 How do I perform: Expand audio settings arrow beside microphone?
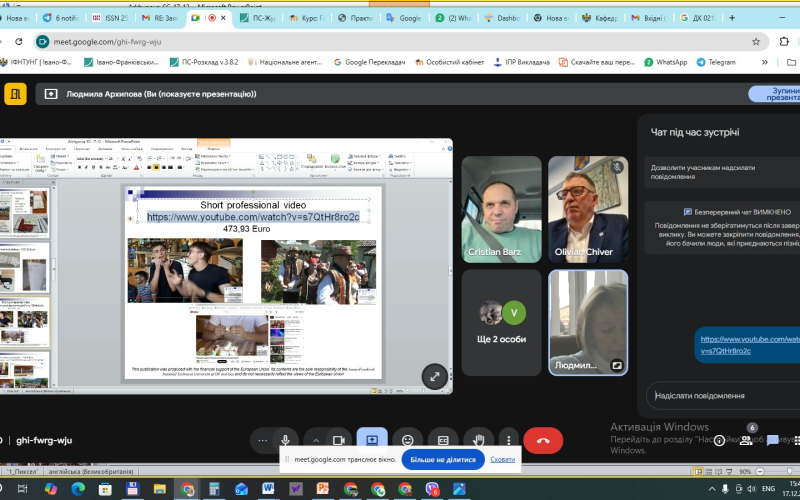(317, 440)
